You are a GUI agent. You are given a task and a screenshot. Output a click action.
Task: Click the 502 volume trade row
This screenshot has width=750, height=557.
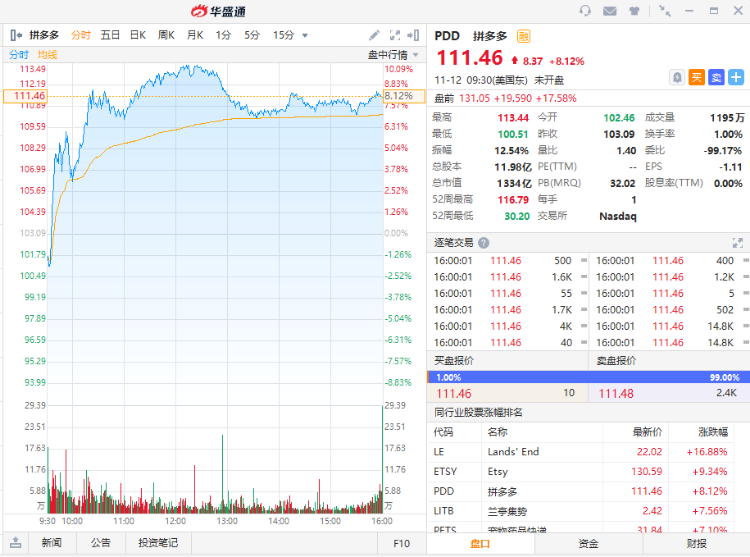pyautogui.click(x=670, y=310)
